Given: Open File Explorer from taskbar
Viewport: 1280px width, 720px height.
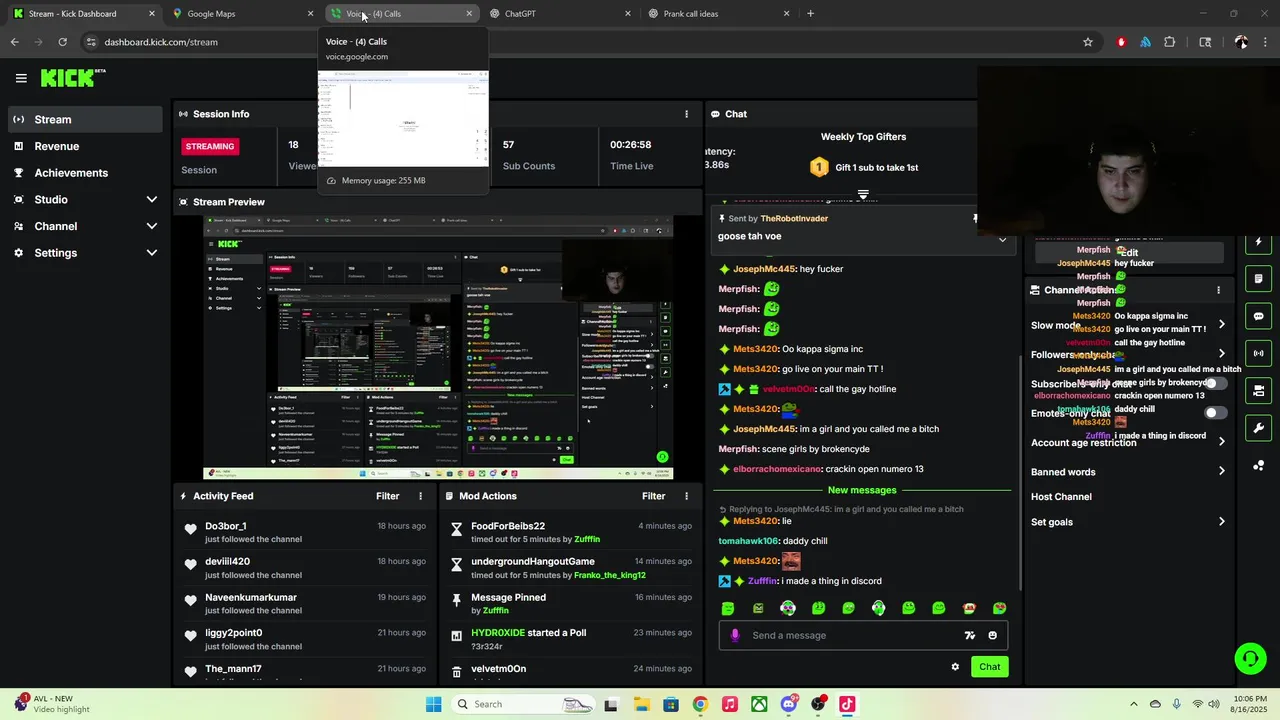Looking at the screenshot, I should point(641,704).
